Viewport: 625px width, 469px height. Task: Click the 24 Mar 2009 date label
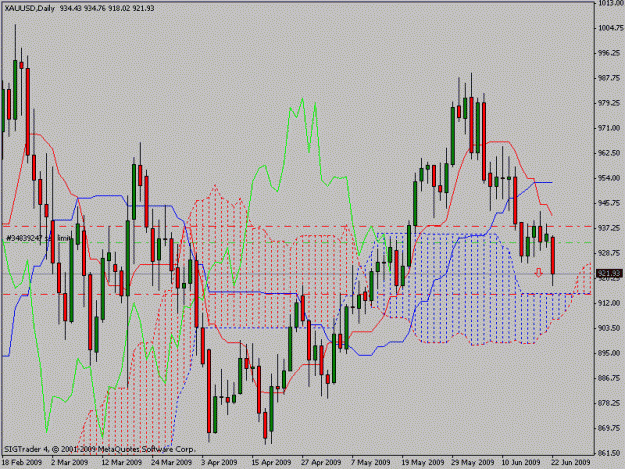click(x=171, y=462)
